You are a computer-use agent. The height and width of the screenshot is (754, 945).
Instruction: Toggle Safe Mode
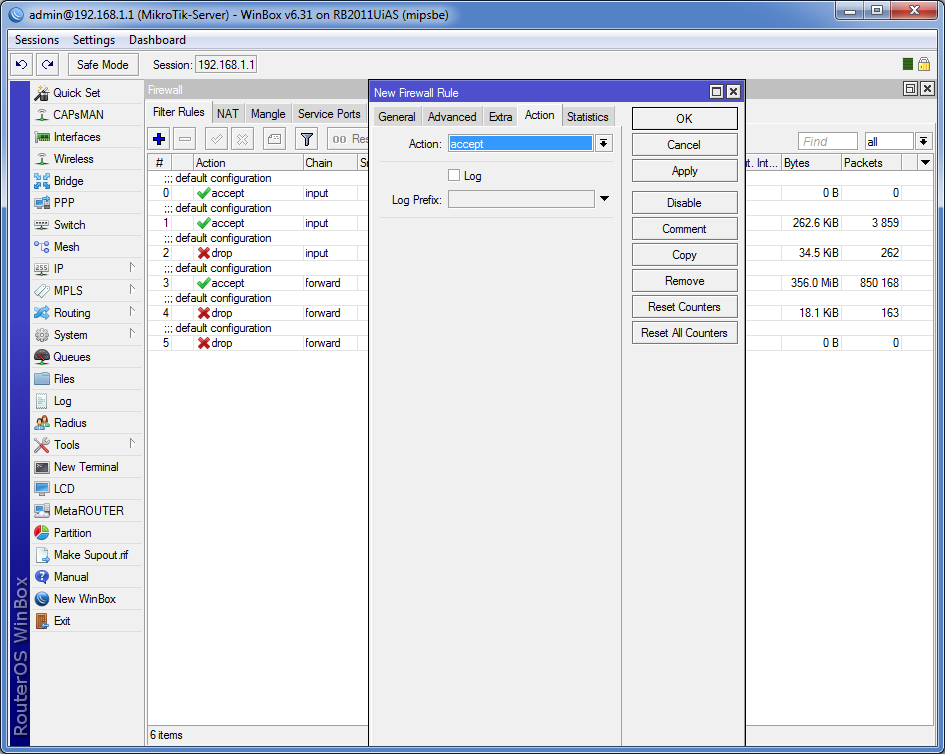click(x=103, y=64)
